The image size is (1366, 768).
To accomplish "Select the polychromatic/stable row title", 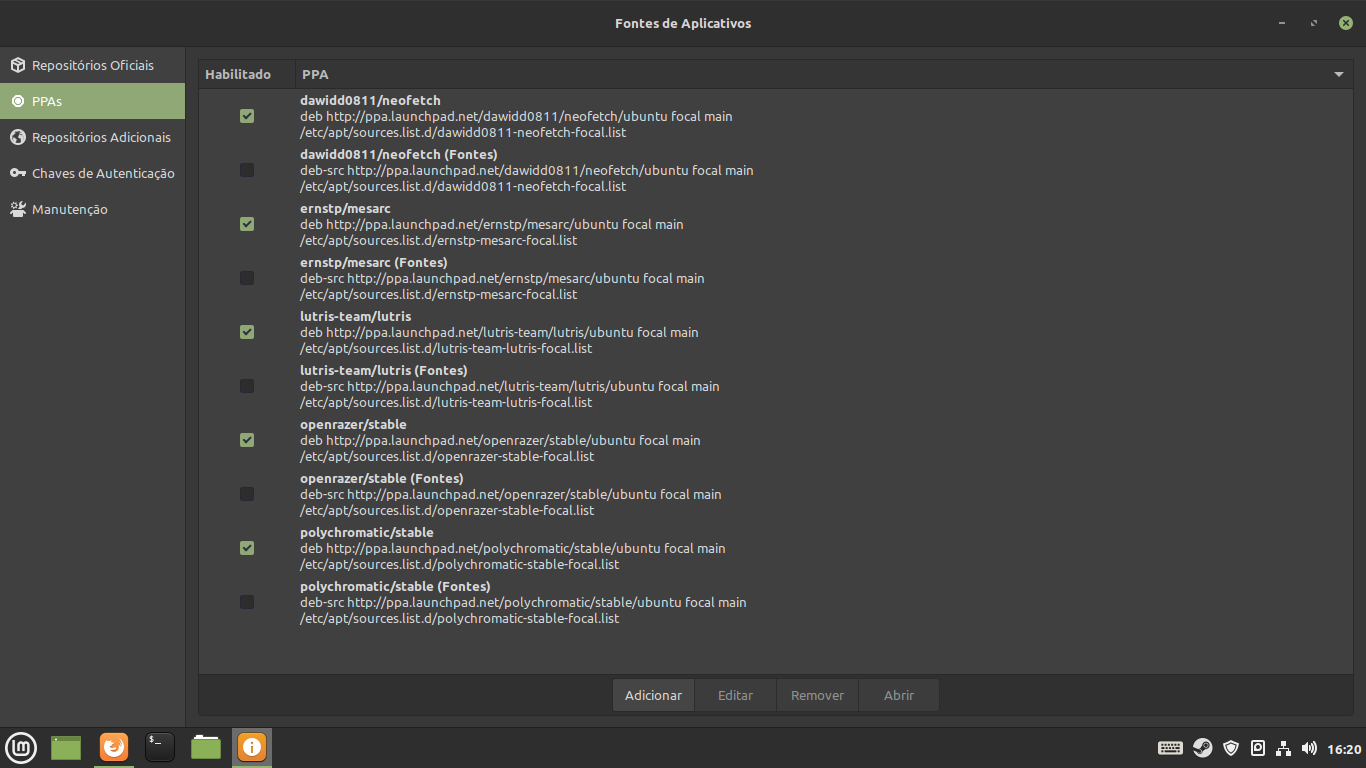I will pyautogui.click(x=367, y=532).
